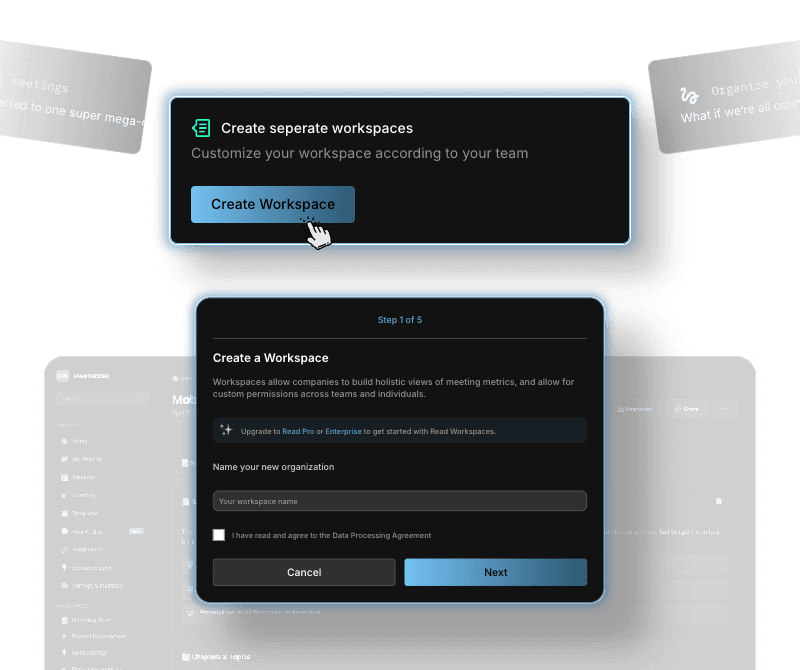Viewport: 800px width, 670px height.
Task: Click the app logo in background sidebar
Action: point(62,376)
